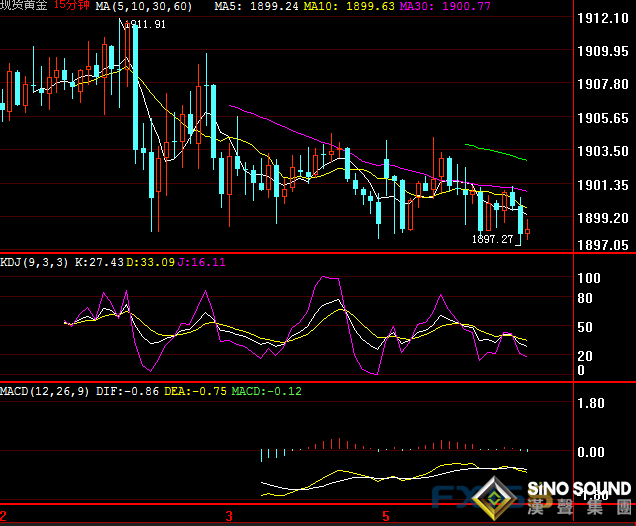The image size is (636, 526).
Task: Click the 1897.27 low price marker
Action: click(492, 240)
